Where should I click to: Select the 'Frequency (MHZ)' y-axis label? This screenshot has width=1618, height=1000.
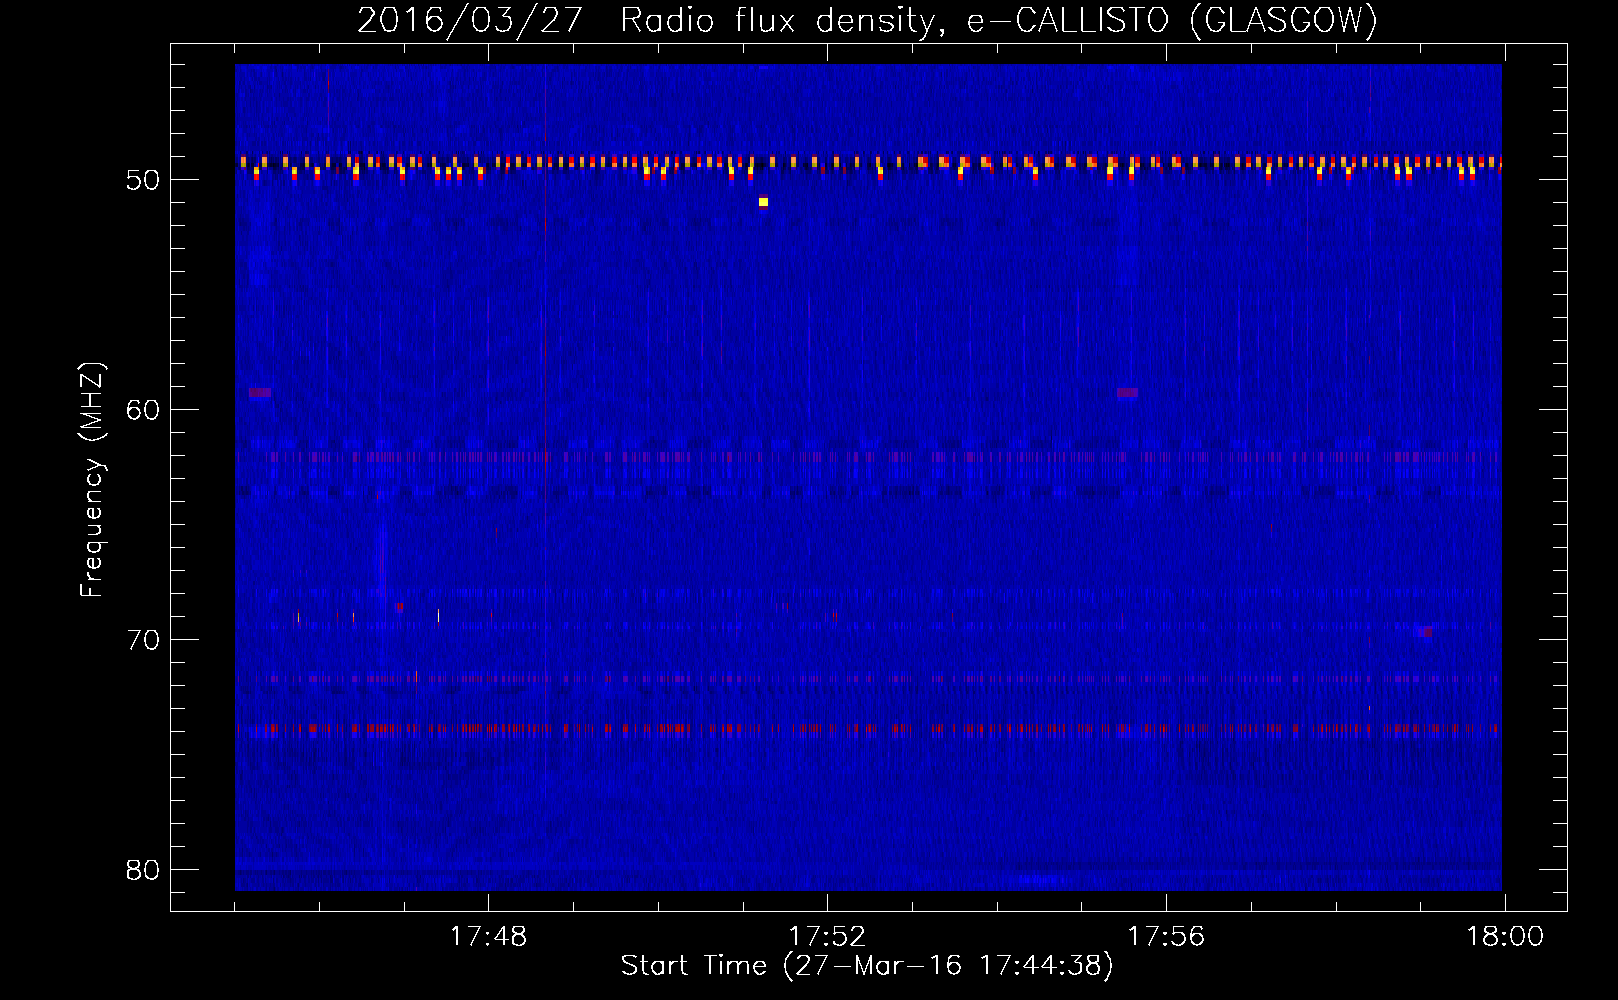(92, 480)
